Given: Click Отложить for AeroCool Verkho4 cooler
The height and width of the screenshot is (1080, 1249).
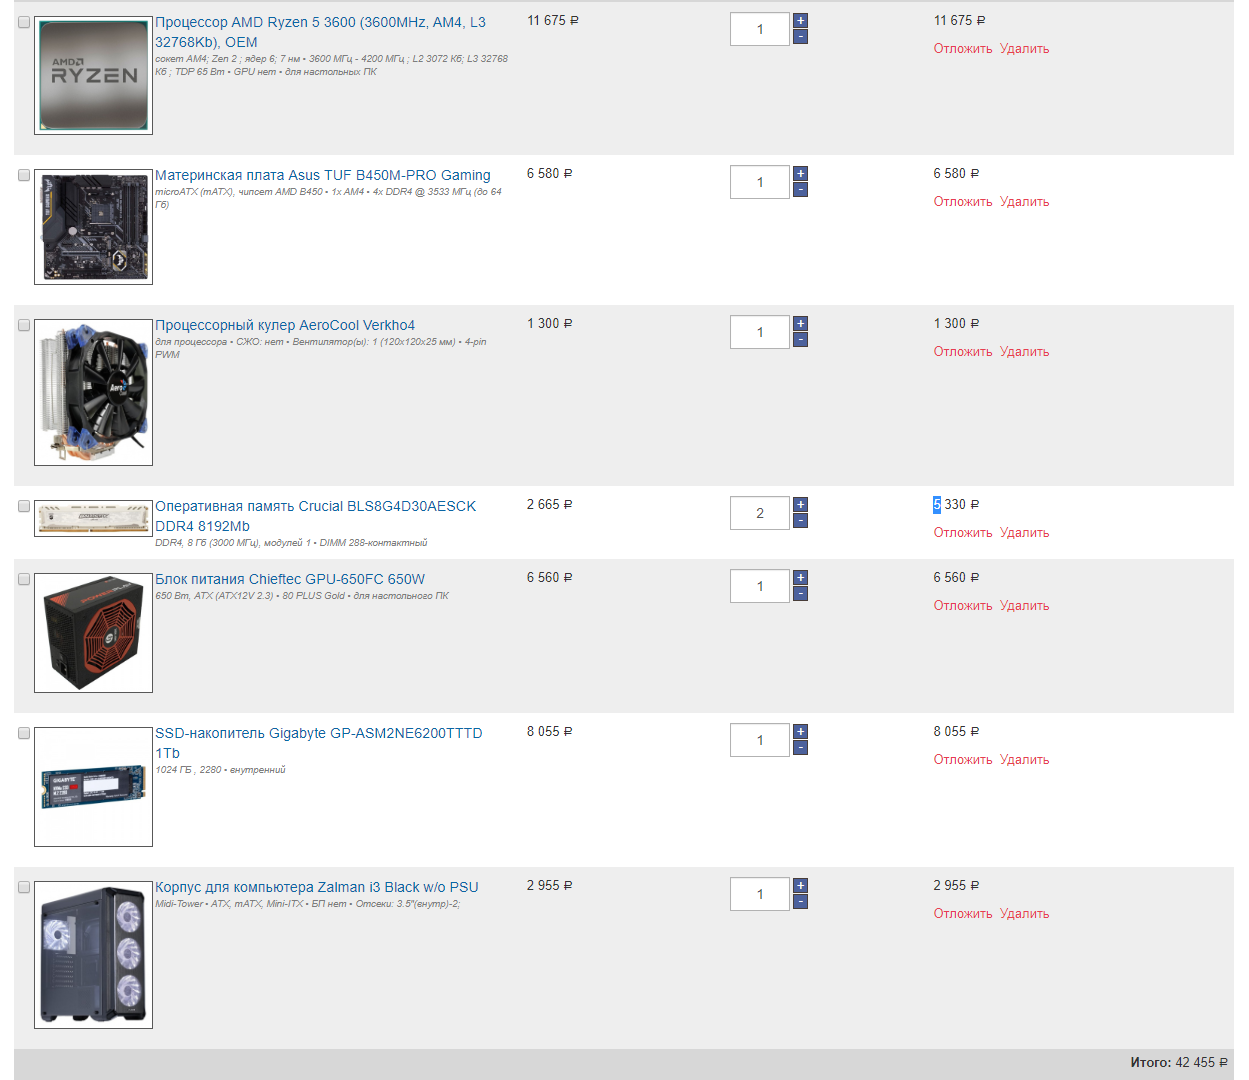Looking at the screenshot, I should 963,352.
